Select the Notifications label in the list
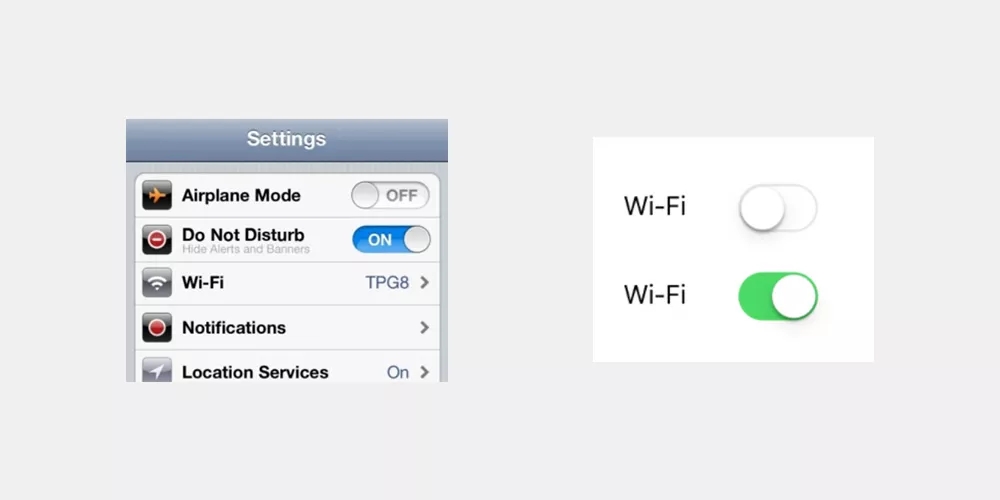1000x500 pixels. pyautogui.click(x=234, y=328)
